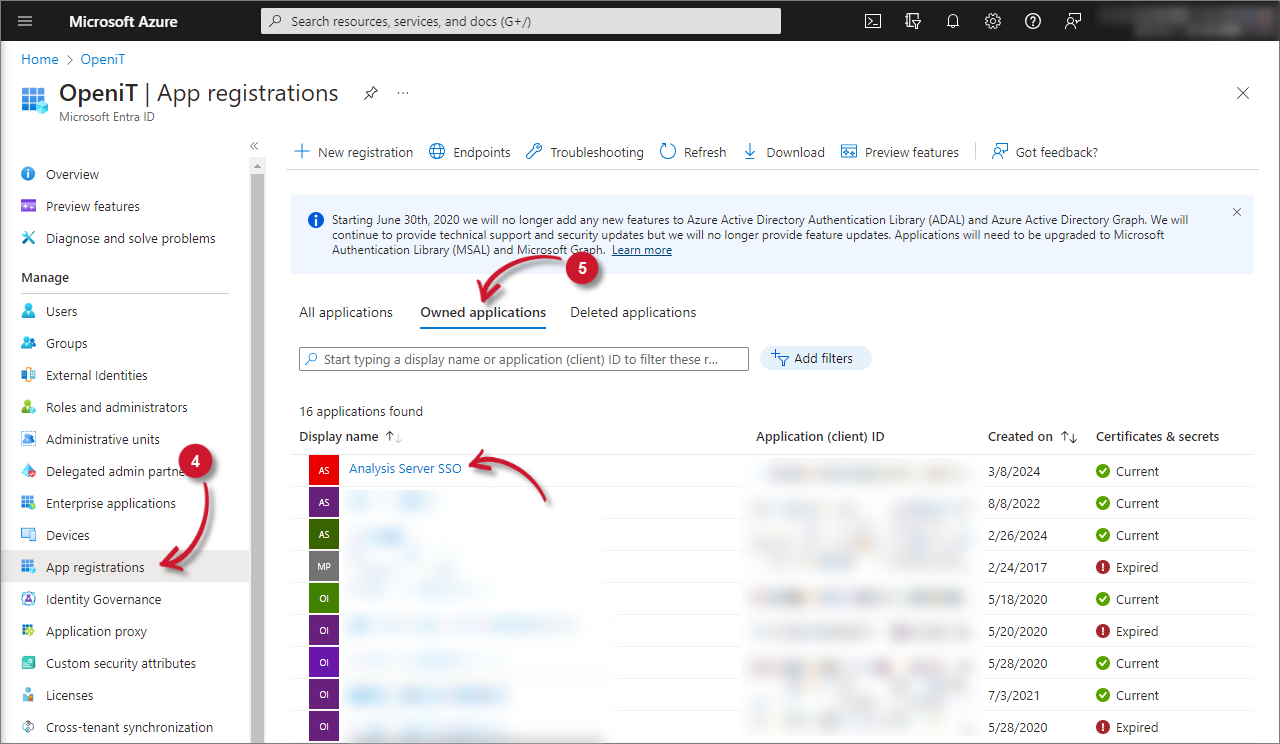Open the settings gear in top bar
This screenshot has height=744, width=1280.
coord(993,21)
